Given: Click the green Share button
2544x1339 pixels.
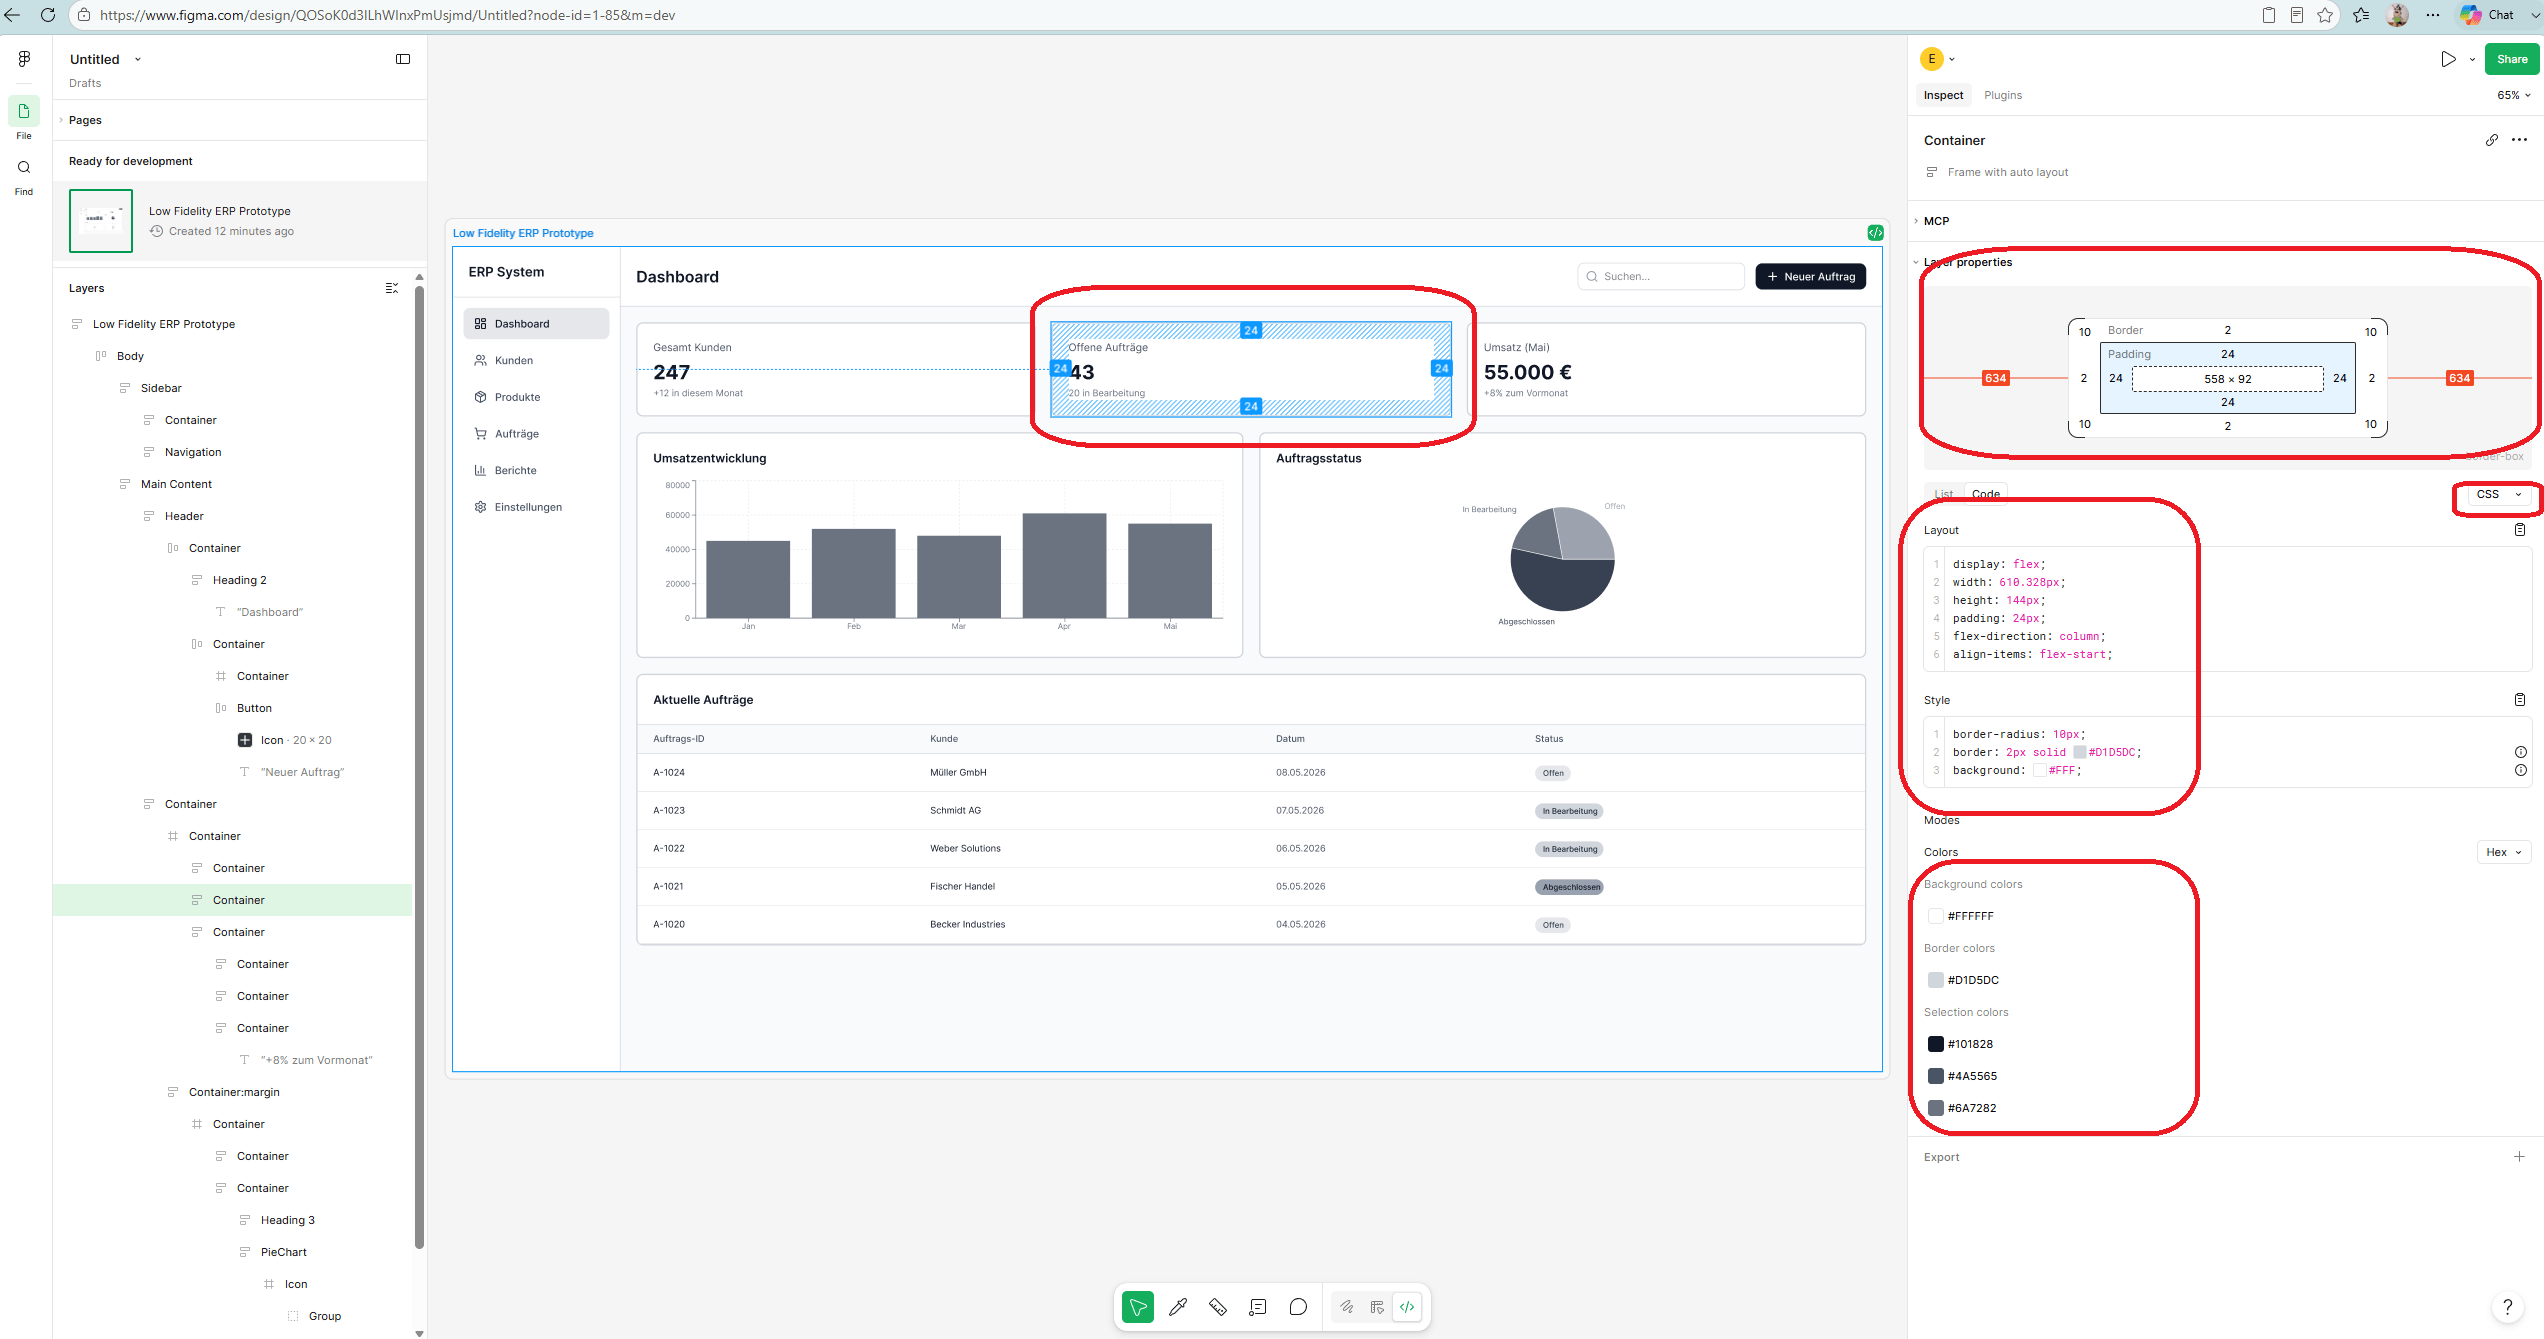Looking at the screenshot, I should 2511,59.
